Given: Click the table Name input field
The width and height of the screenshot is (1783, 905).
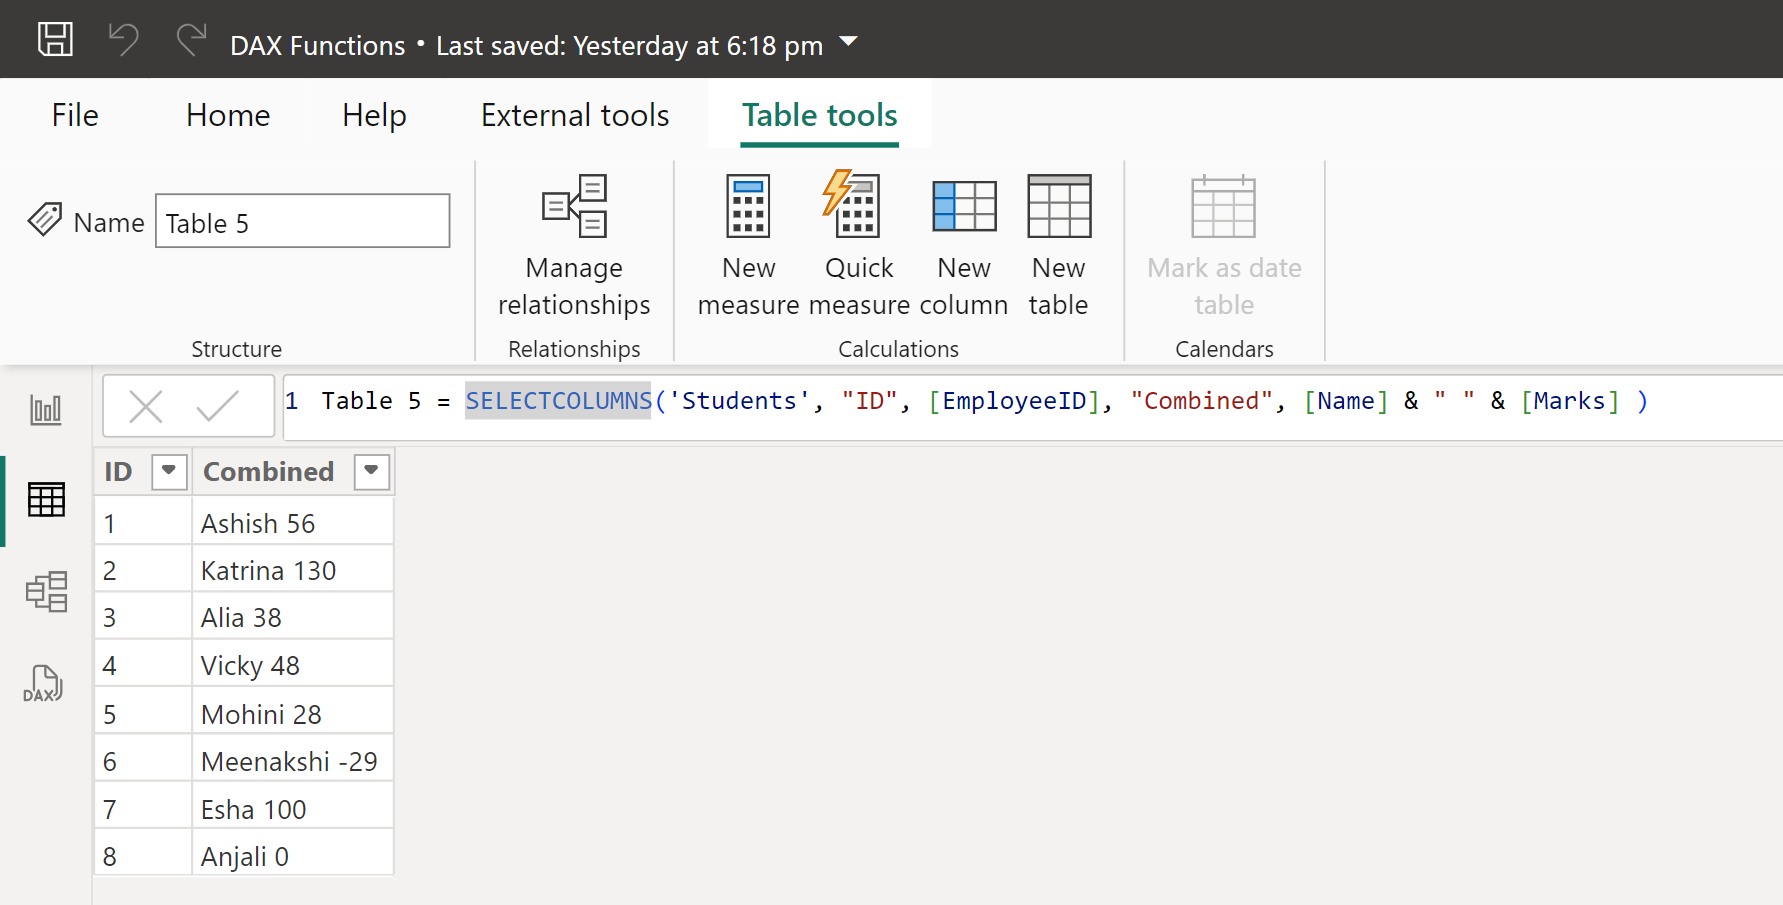Looking at the screenshot, I should (x=302, y=222).
